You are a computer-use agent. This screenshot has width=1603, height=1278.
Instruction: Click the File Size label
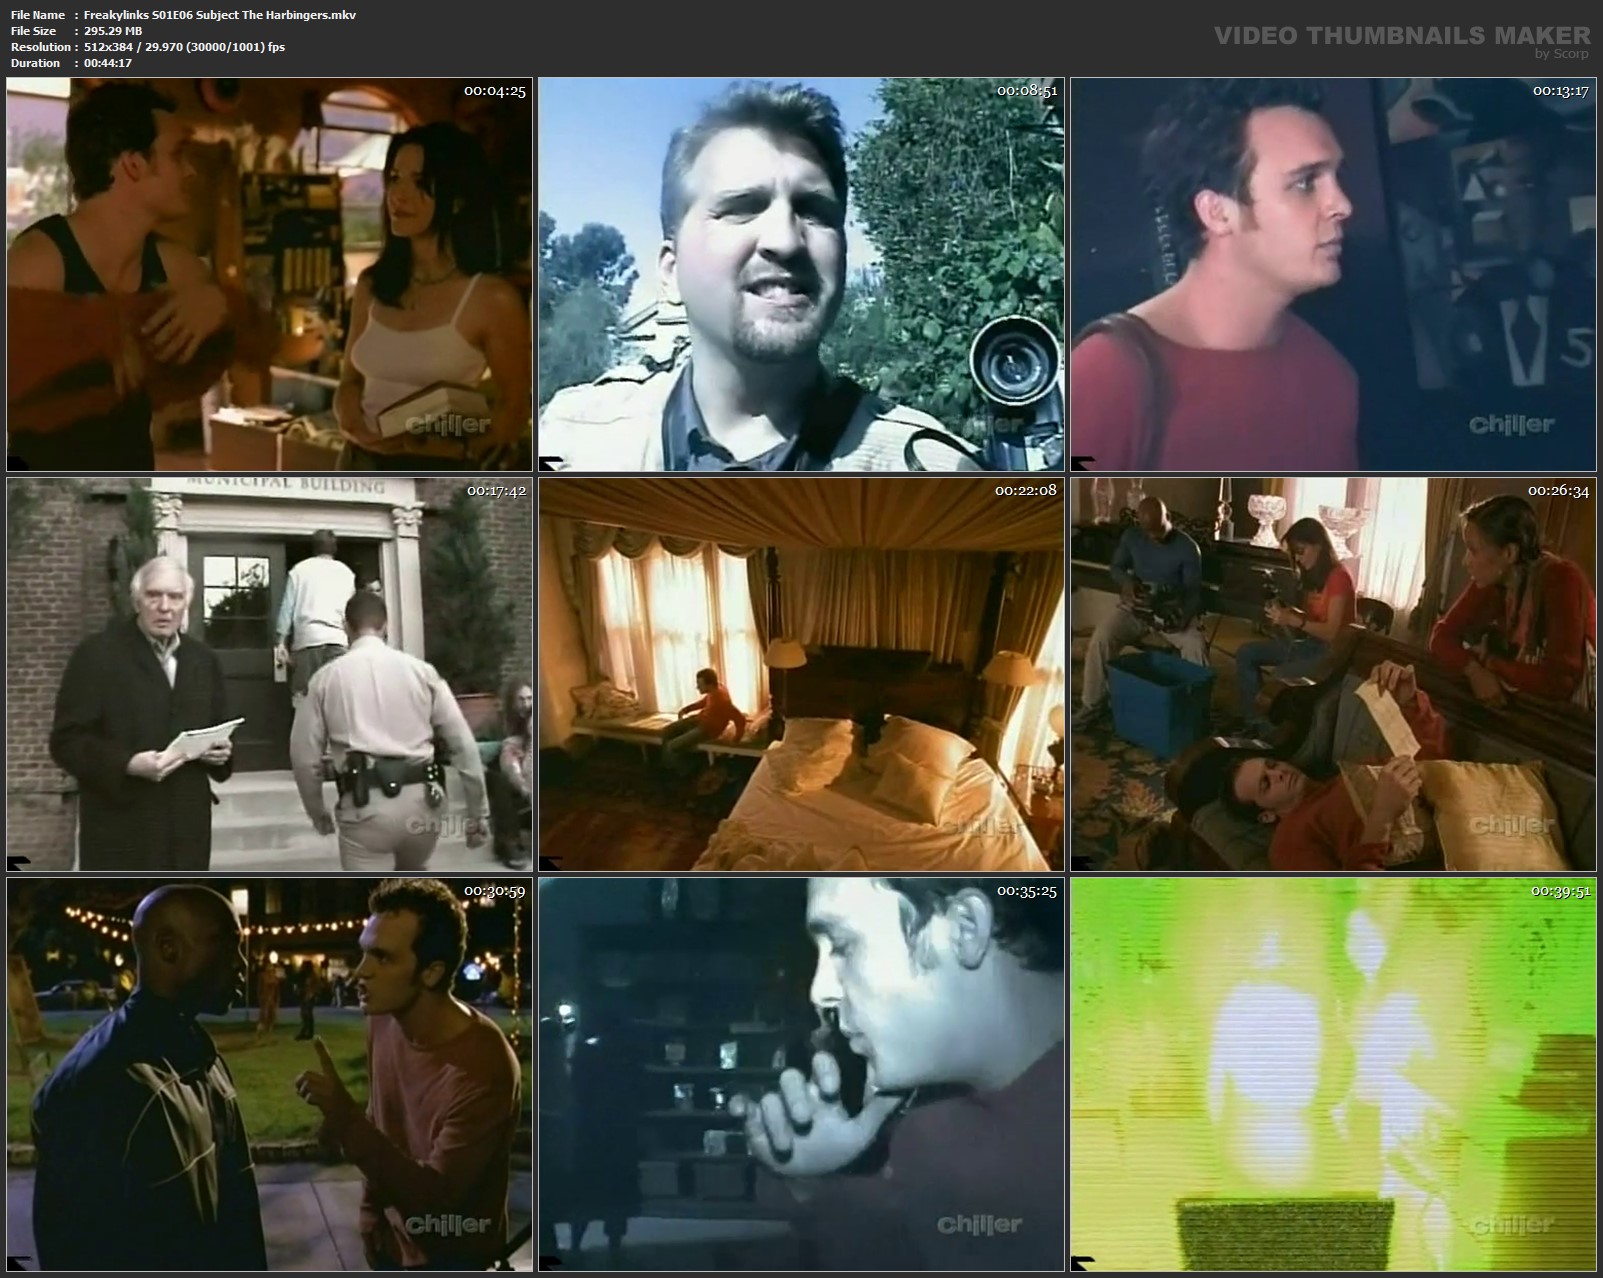[x=33, y=31]
